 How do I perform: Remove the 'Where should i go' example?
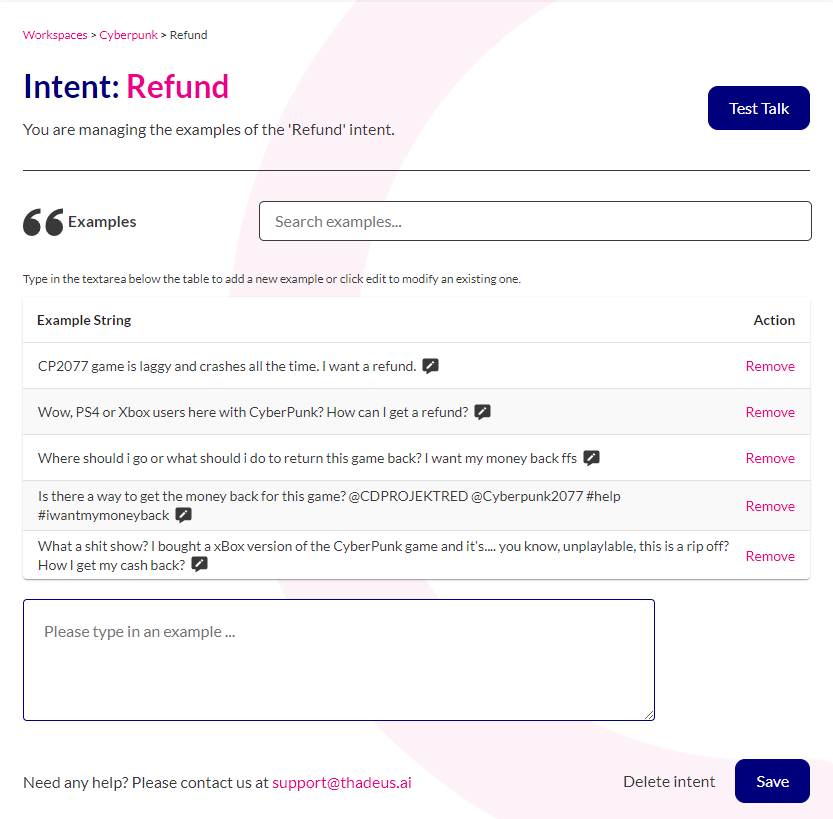(x=770, y=458)
